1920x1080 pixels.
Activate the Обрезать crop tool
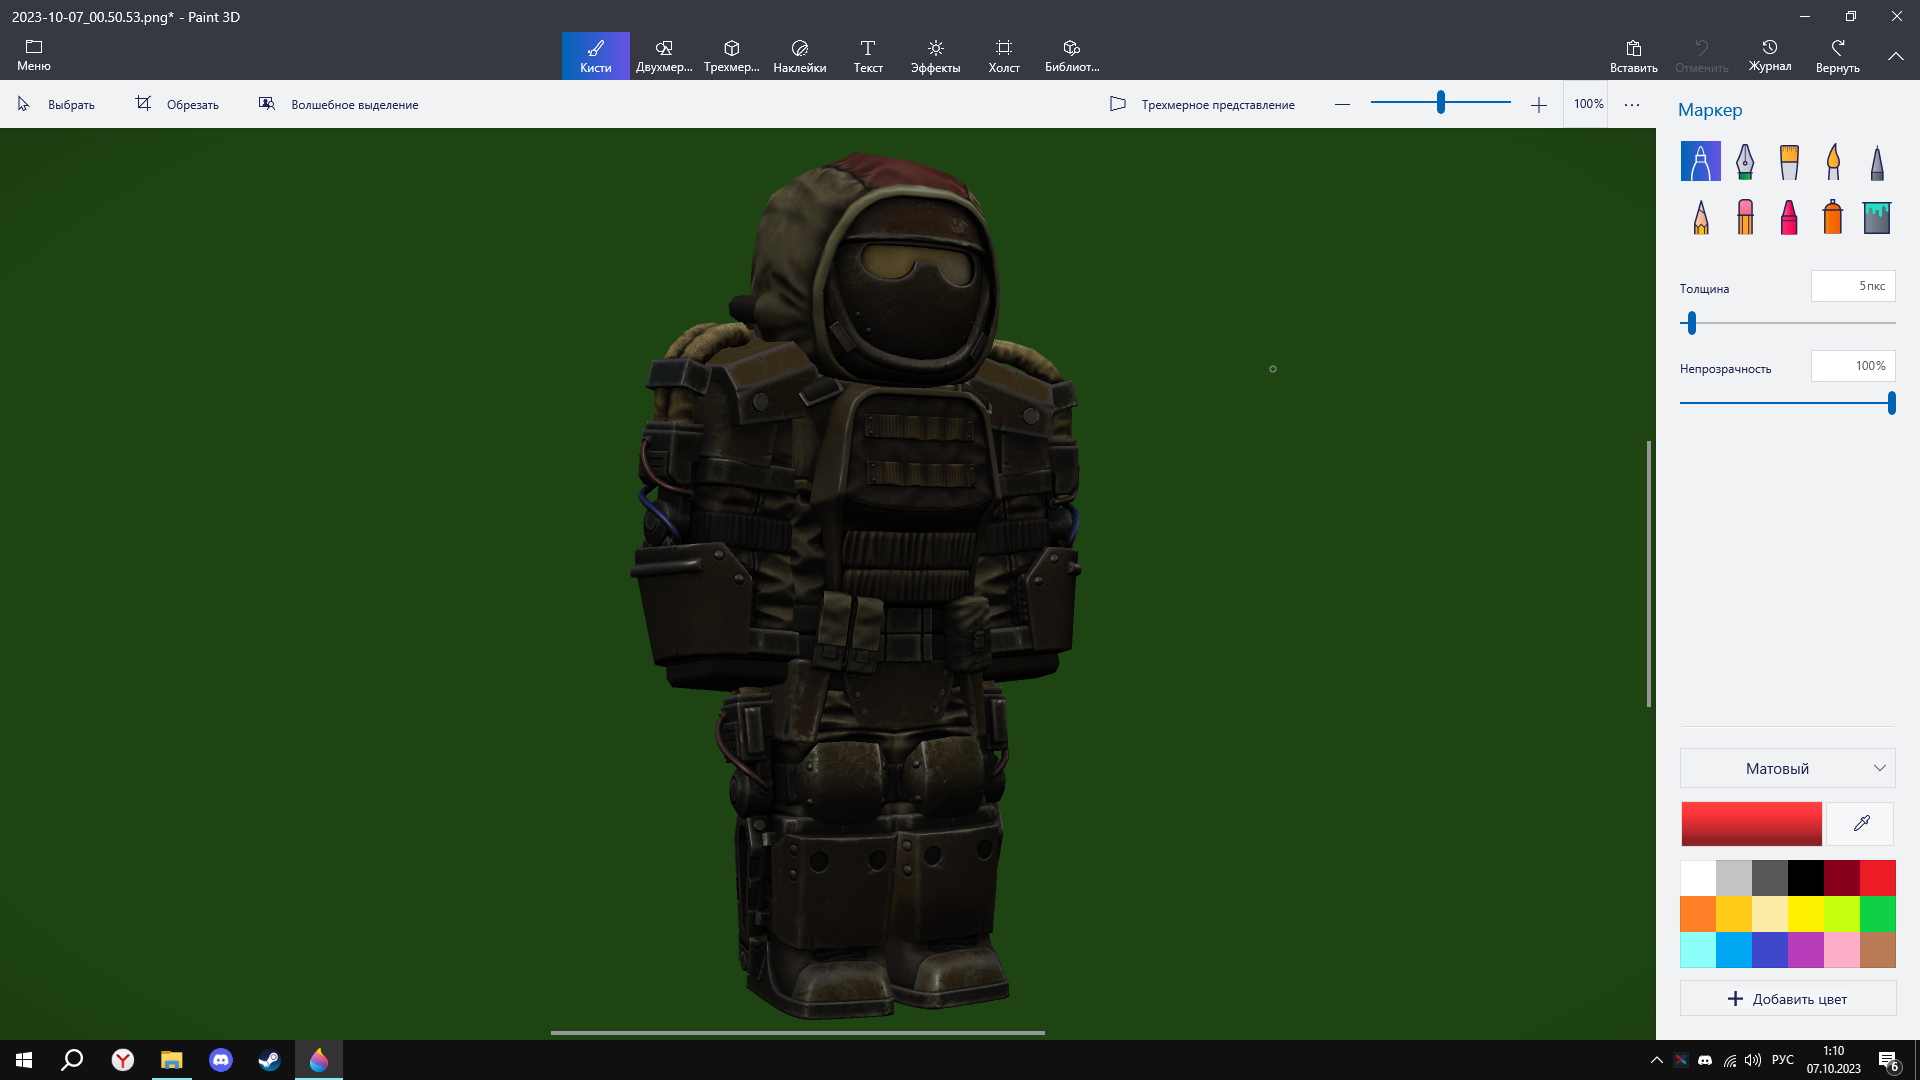click(177, 104)
